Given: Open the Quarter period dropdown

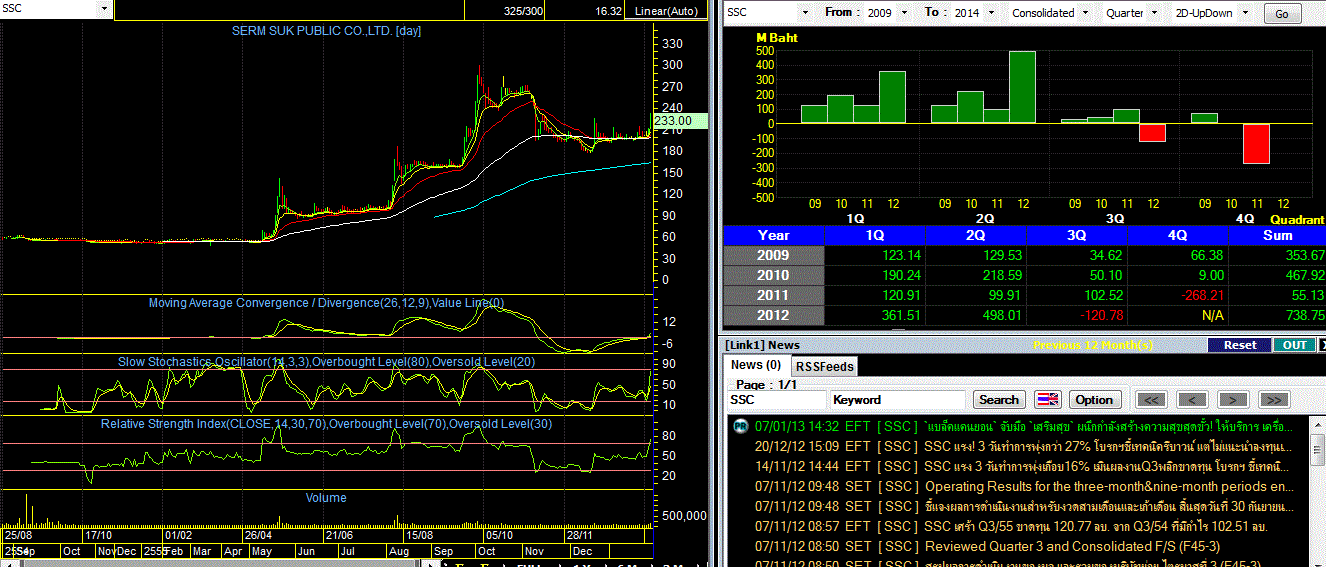Looking at the screenshot, I should [x=1154, y=13].
